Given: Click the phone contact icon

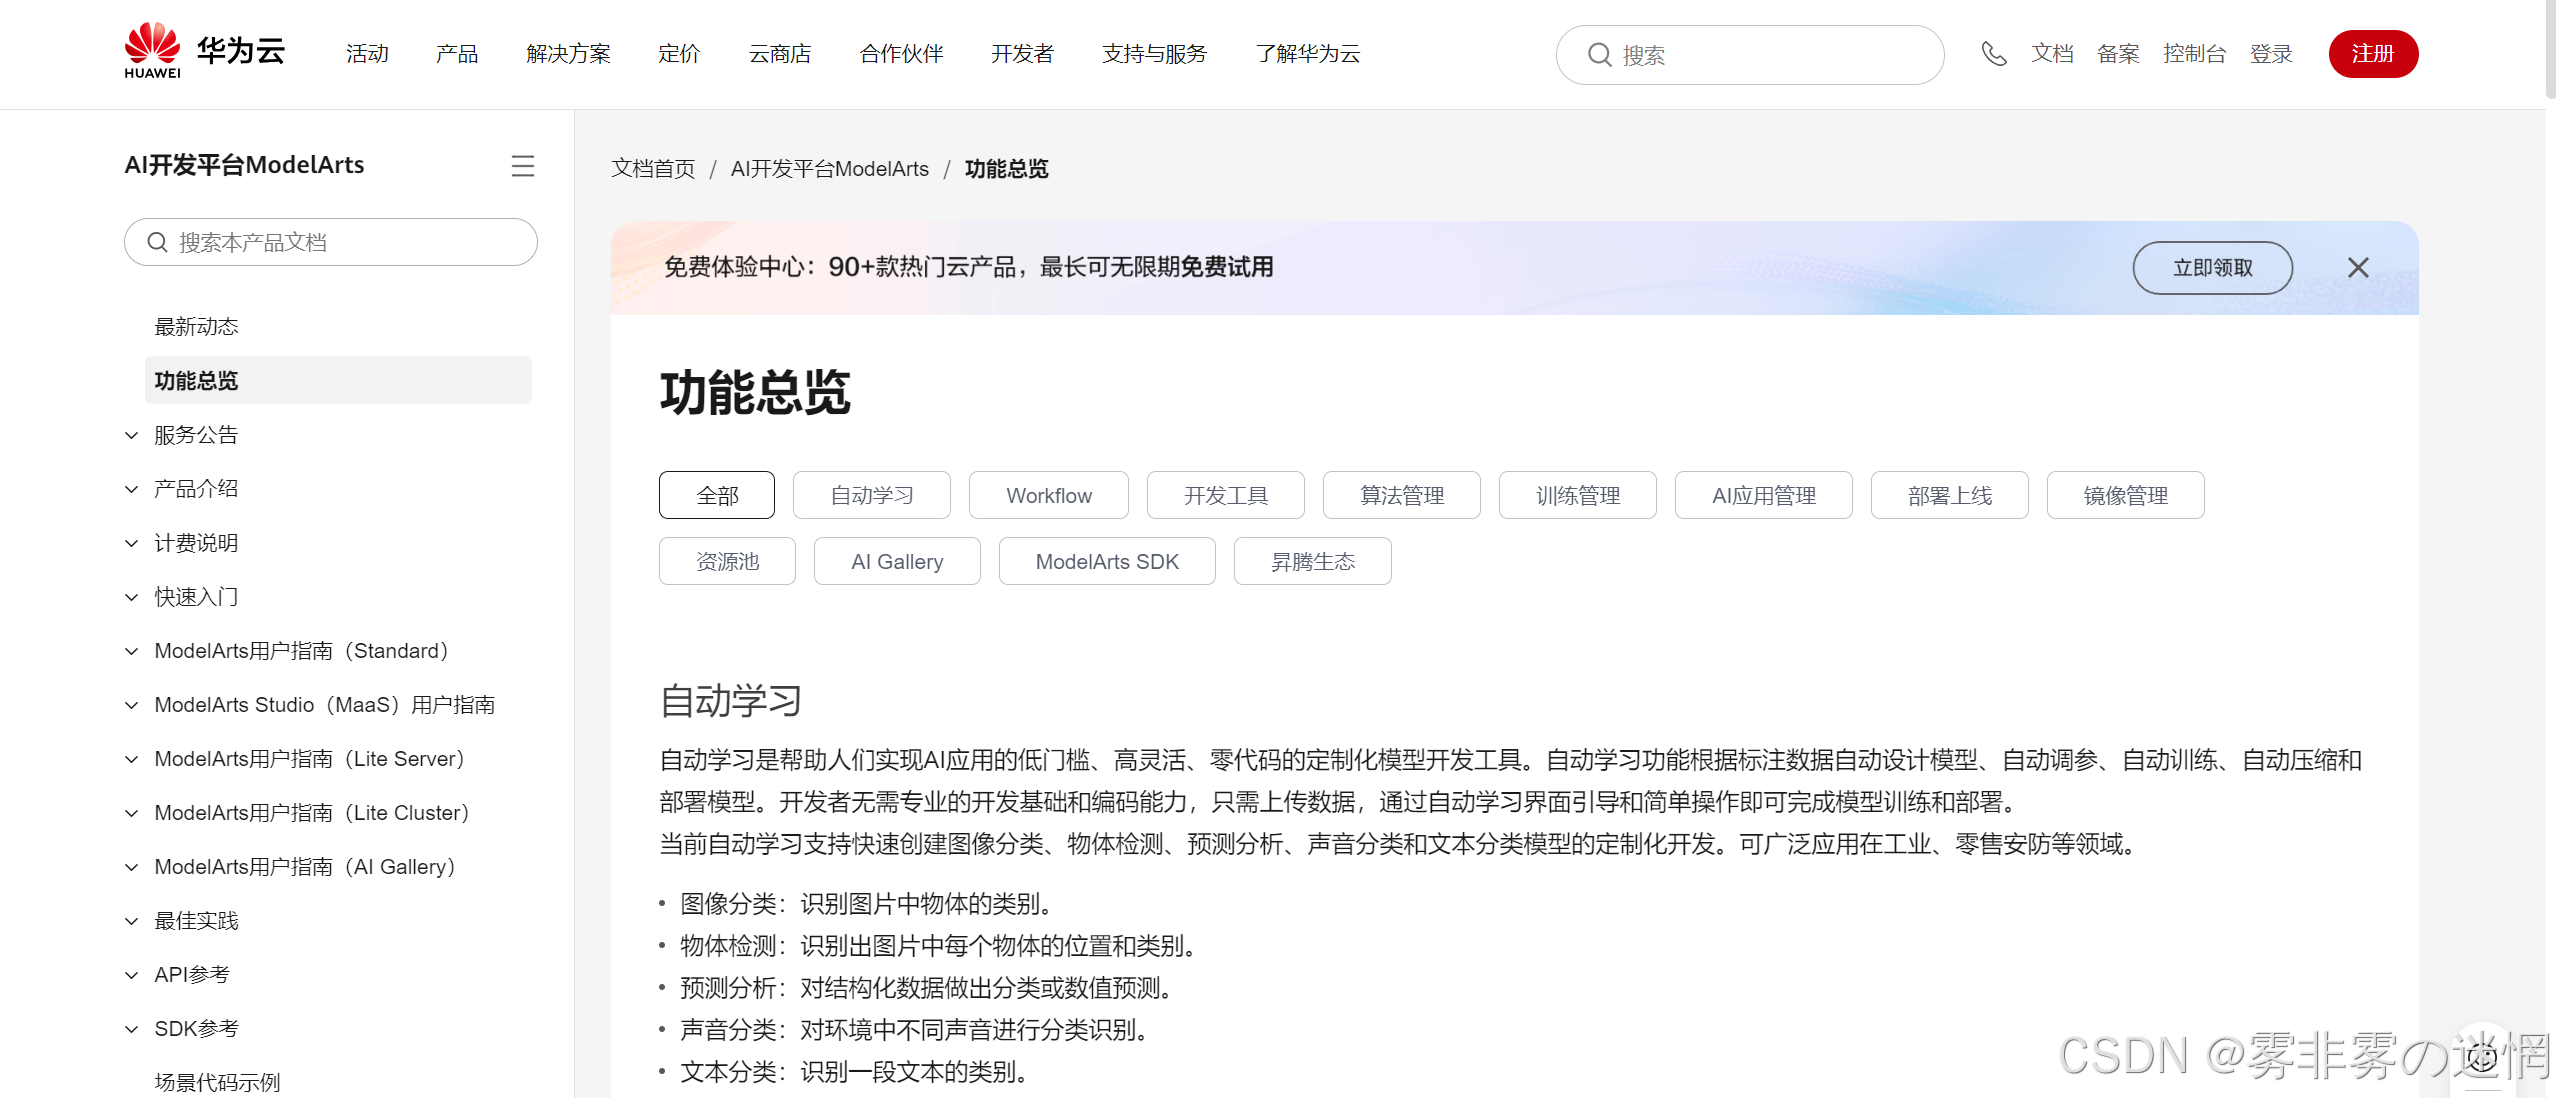Looking at the screenshot, I should pyautogui.click(x=1993, y=54).
